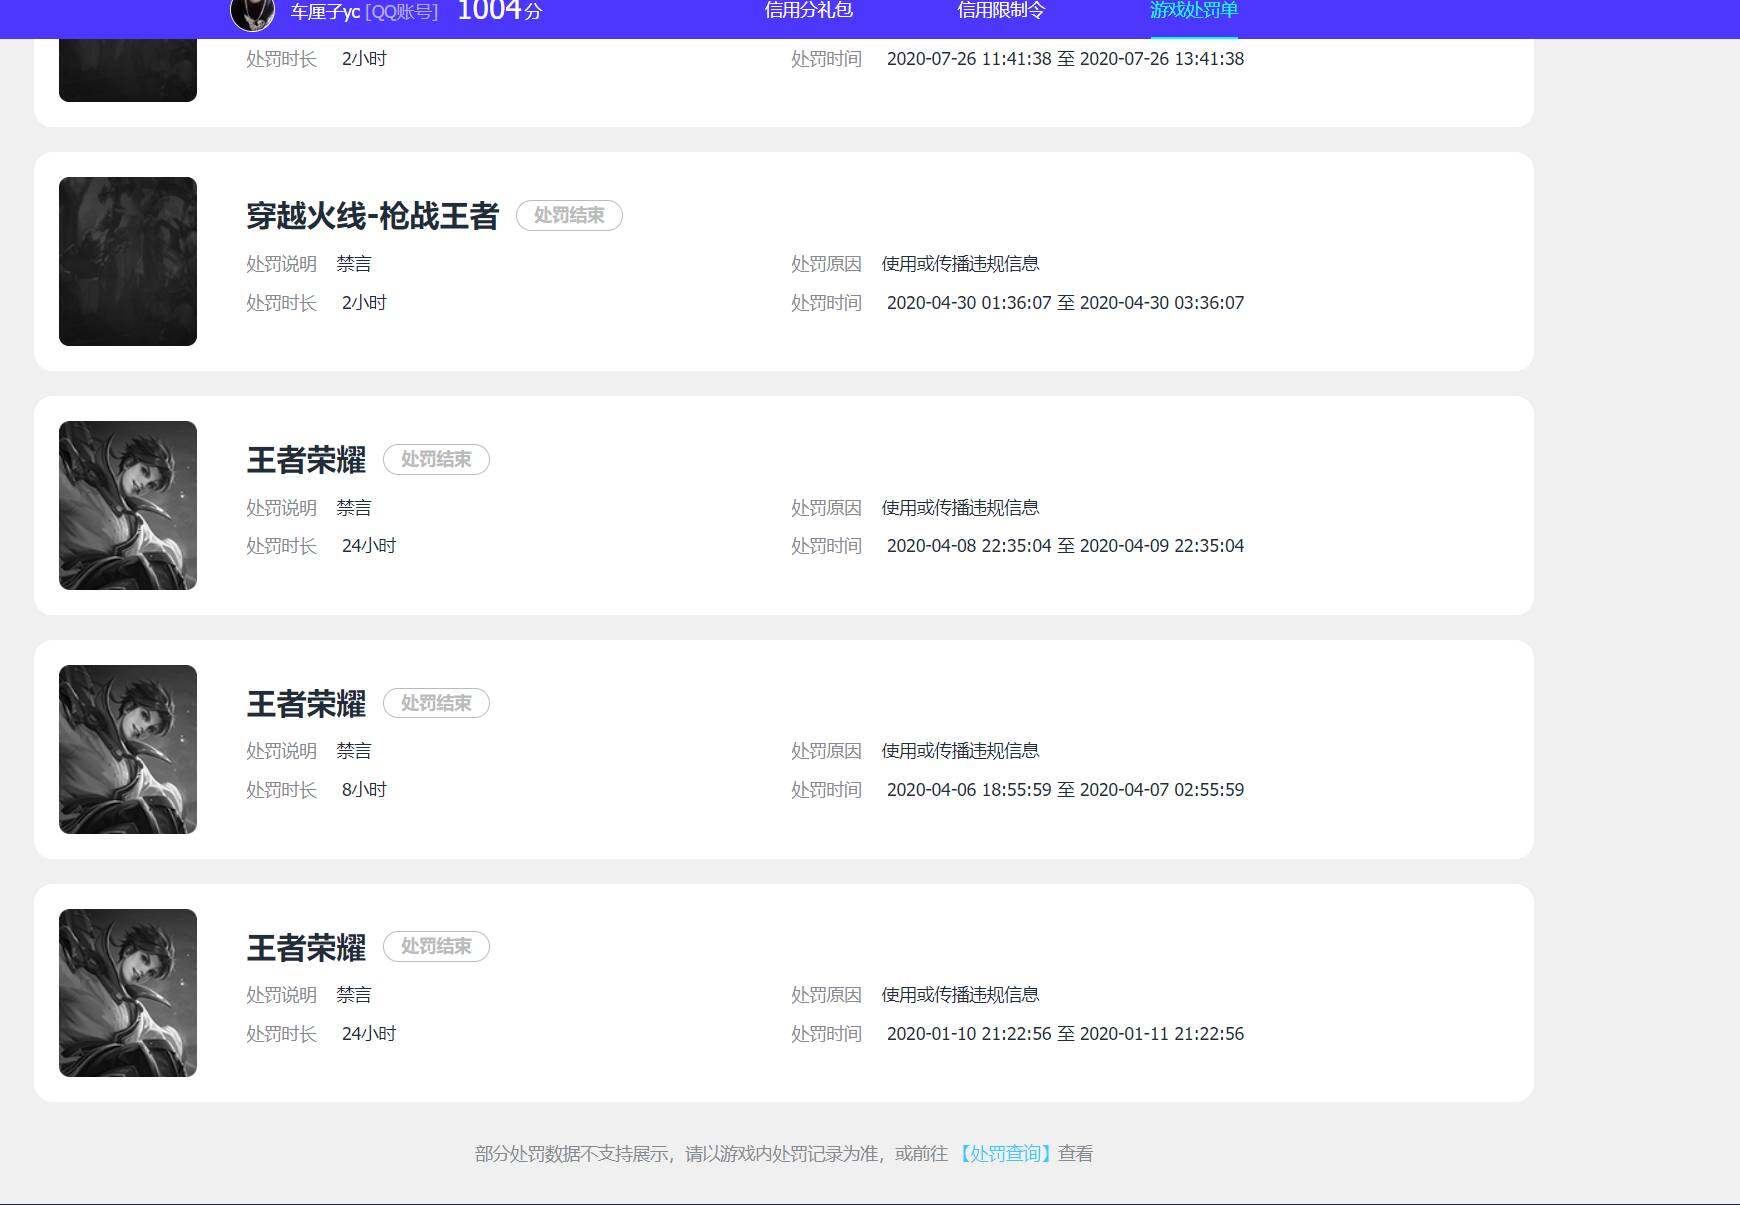The width and height of the screenshot is (1740, 1205).
Task: Open the 处罚查询 link
Action: tap(1005, 1154)
